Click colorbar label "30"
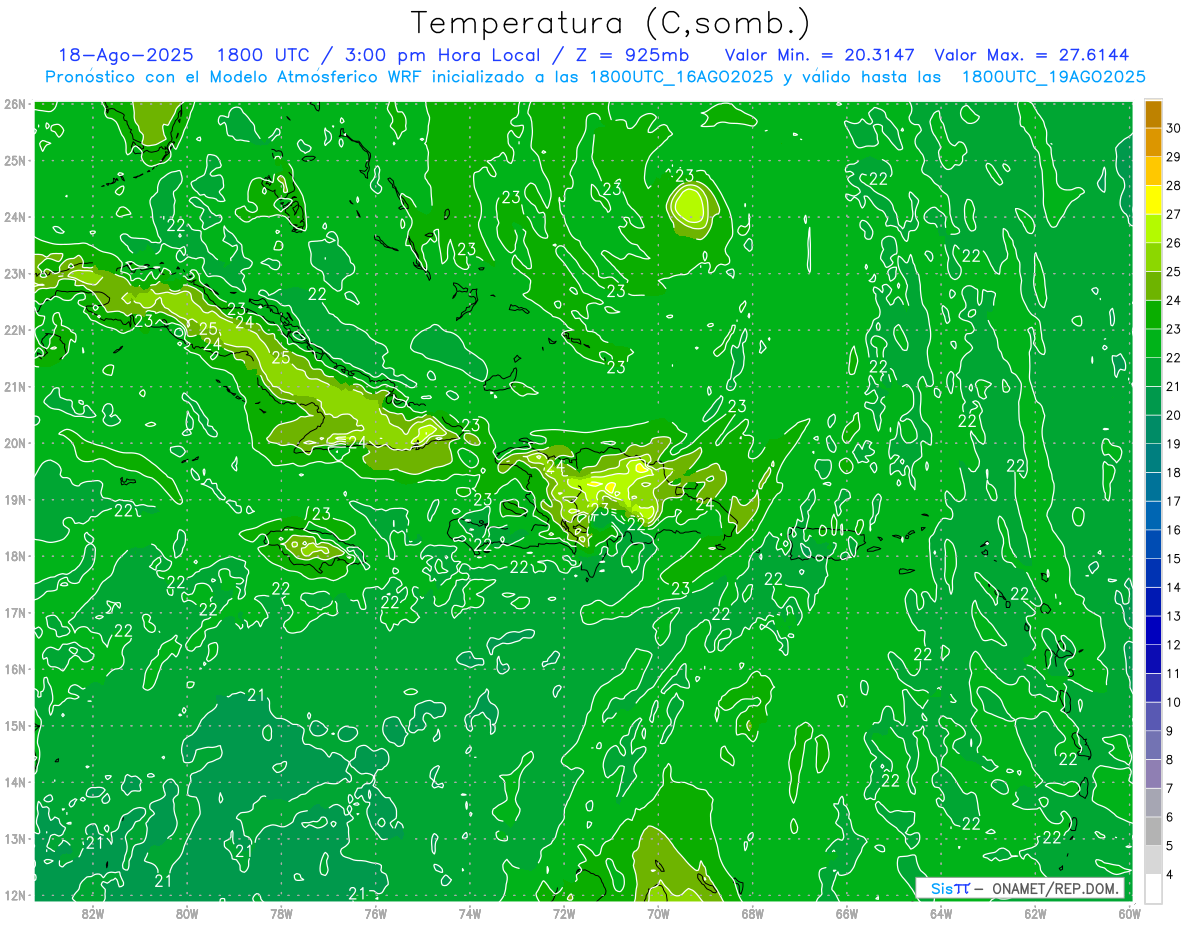 click(x=1174, y=127)
